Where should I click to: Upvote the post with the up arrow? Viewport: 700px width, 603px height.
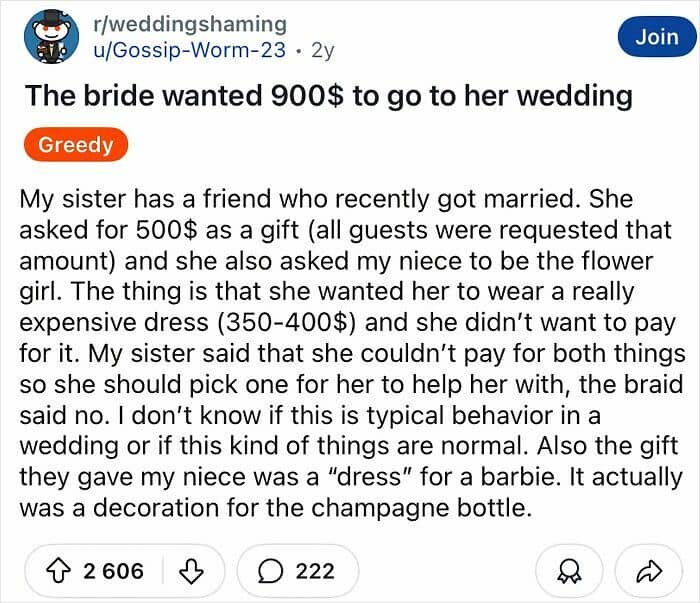point(58,571)
